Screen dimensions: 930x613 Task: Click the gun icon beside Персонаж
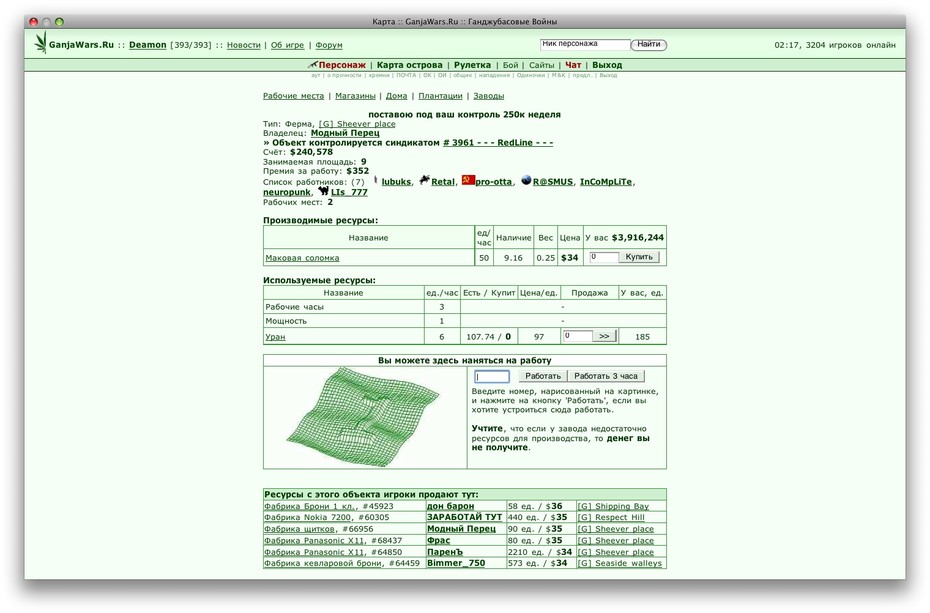coord(313,64)
